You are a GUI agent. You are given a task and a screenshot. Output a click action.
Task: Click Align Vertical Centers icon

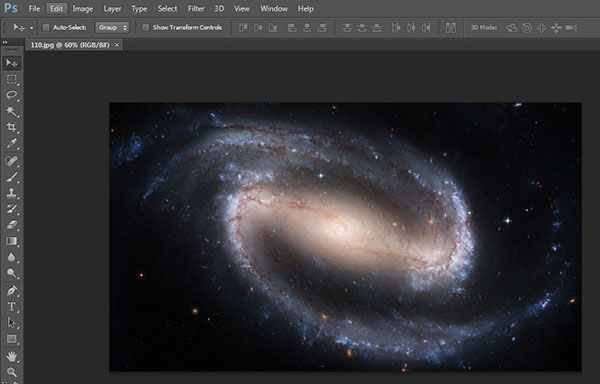(258, 28)
